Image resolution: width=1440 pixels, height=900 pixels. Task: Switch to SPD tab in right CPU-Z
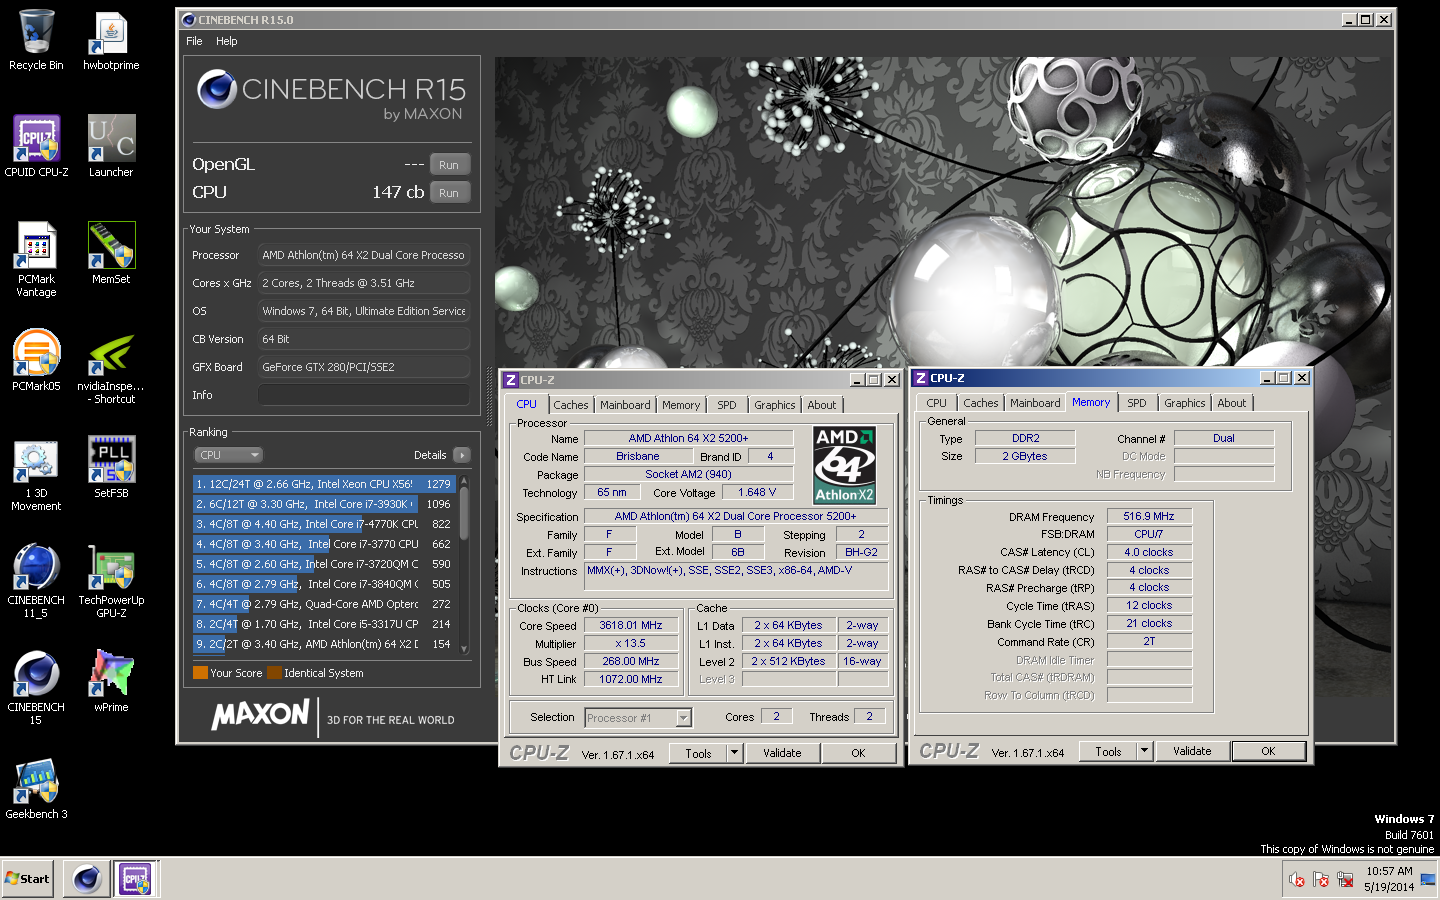coord(1137,403)
